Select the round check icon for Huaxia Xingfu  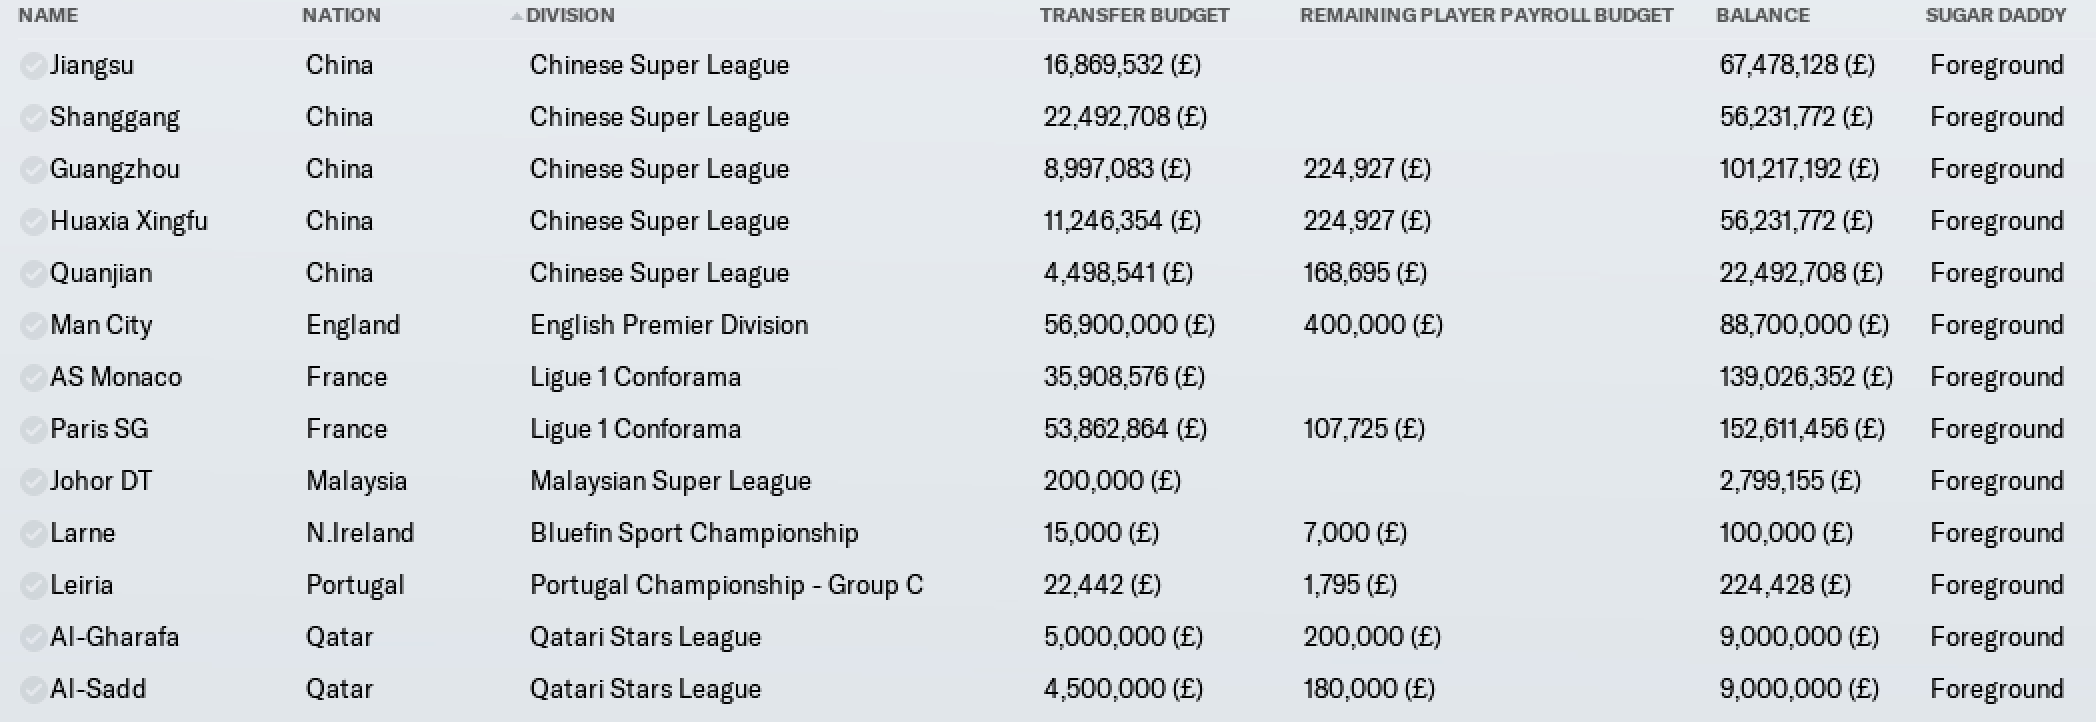click(x=33, y=222)
